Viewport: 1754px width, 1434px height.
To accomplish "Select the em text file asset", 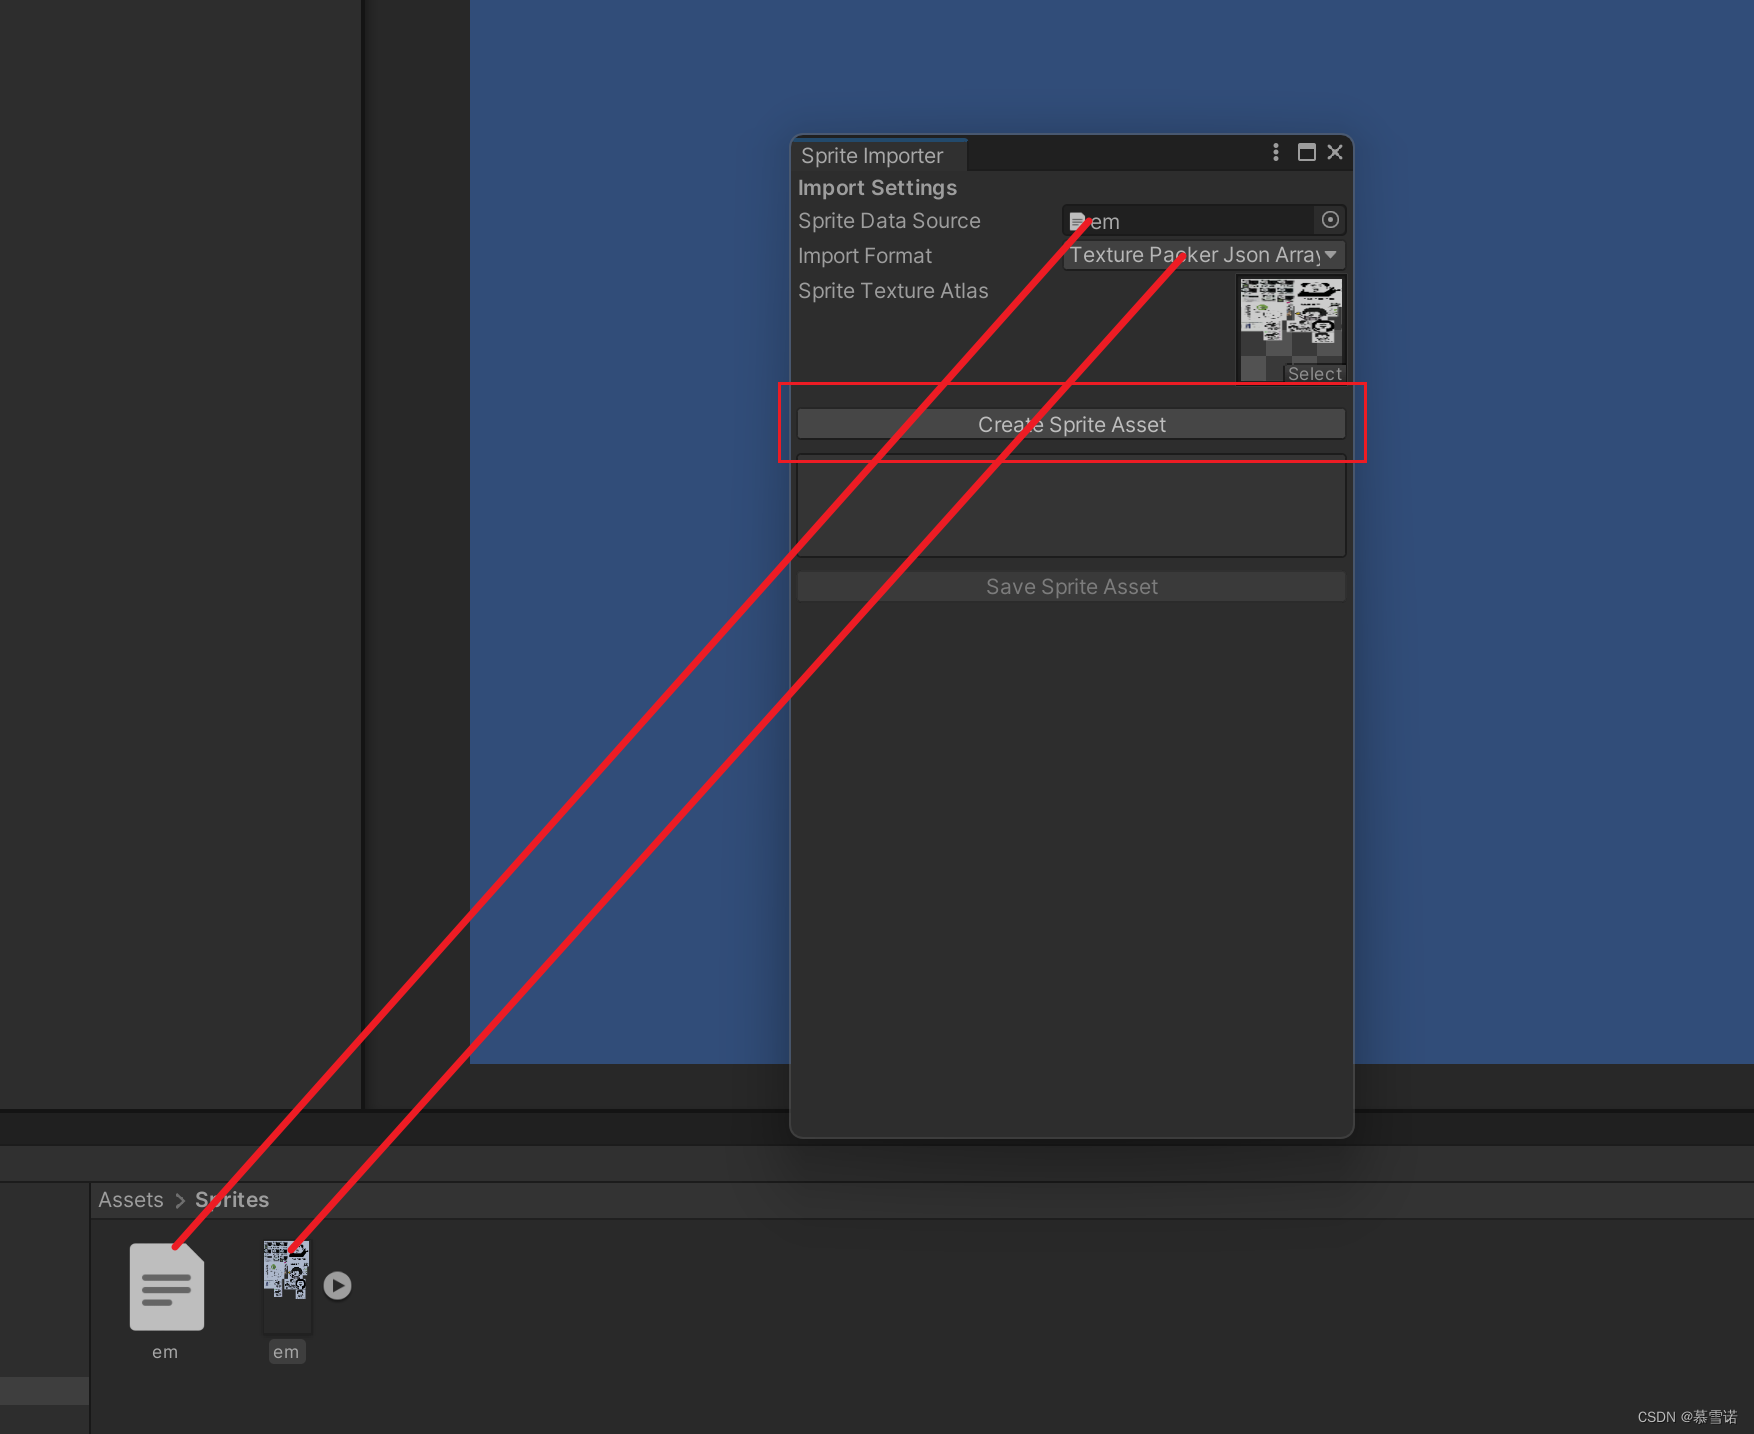I will (167, 1287).
